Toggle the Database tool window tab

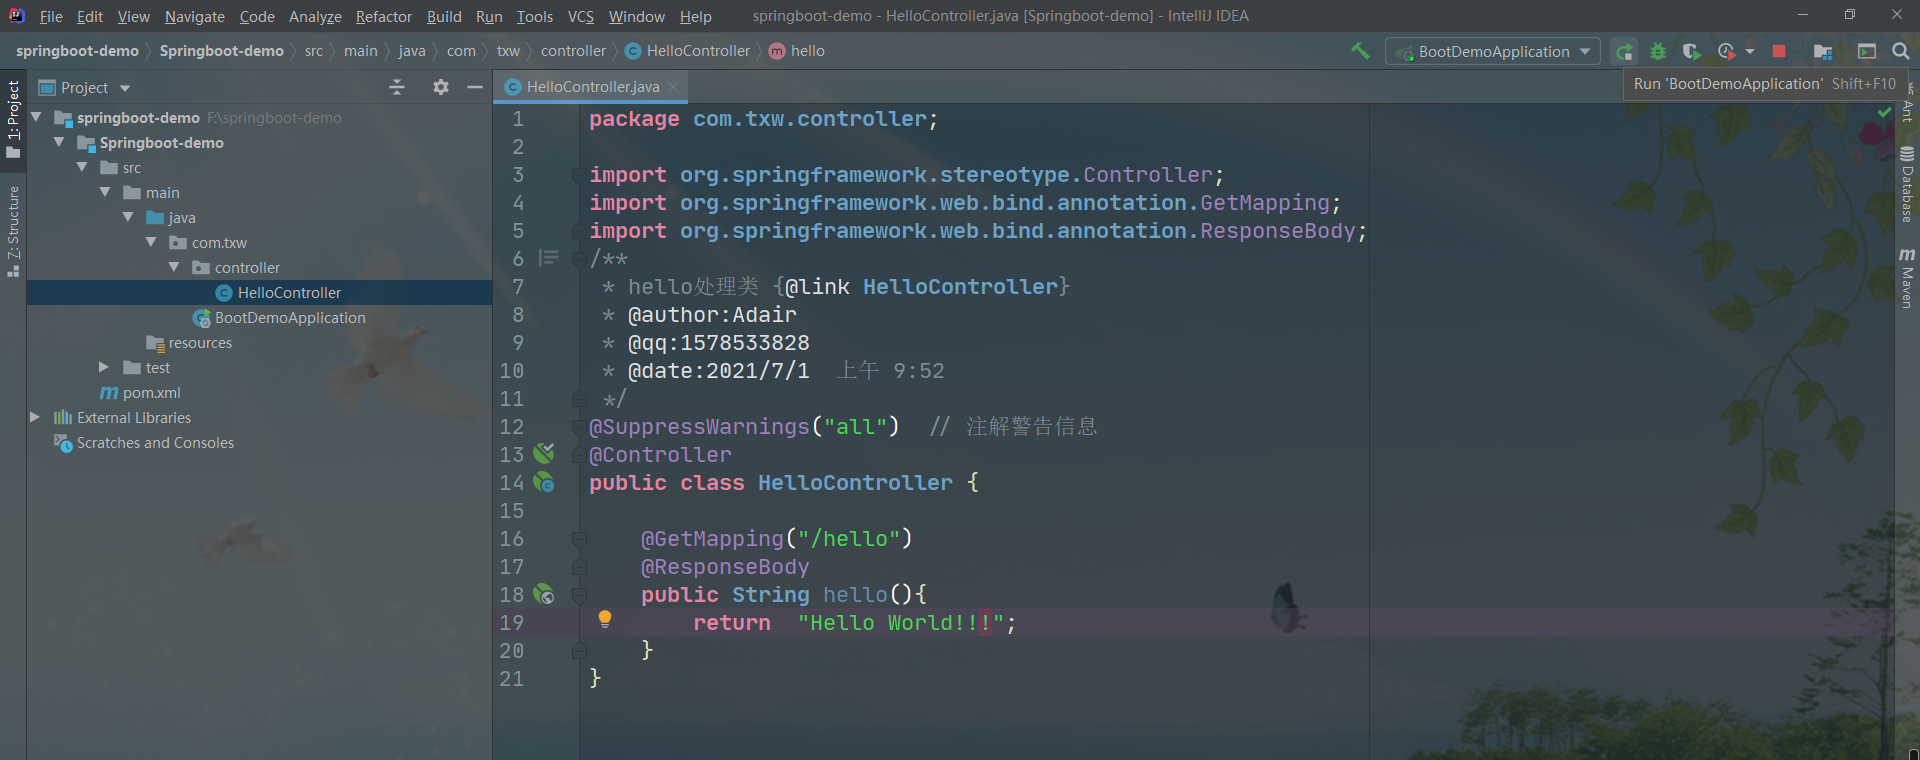pyautogui.click(x=1907, y=185)
